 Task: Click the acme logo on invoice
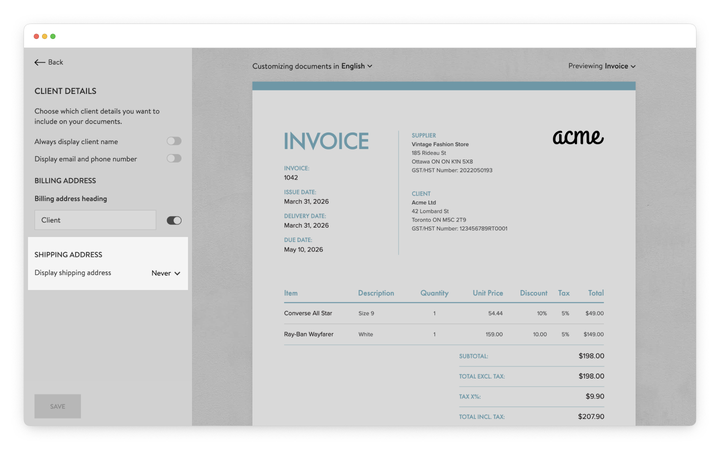(577, 137)
